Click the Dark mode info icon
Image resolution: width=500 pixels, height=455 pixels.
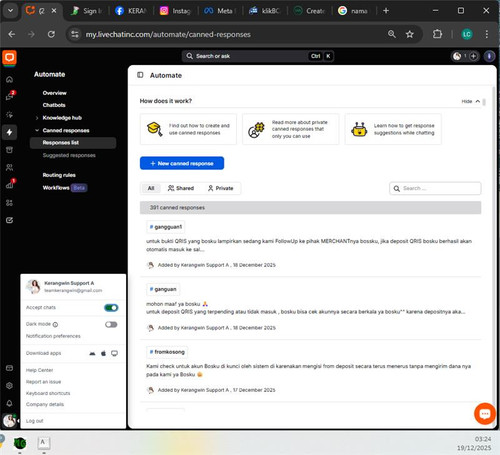(55, 324)
